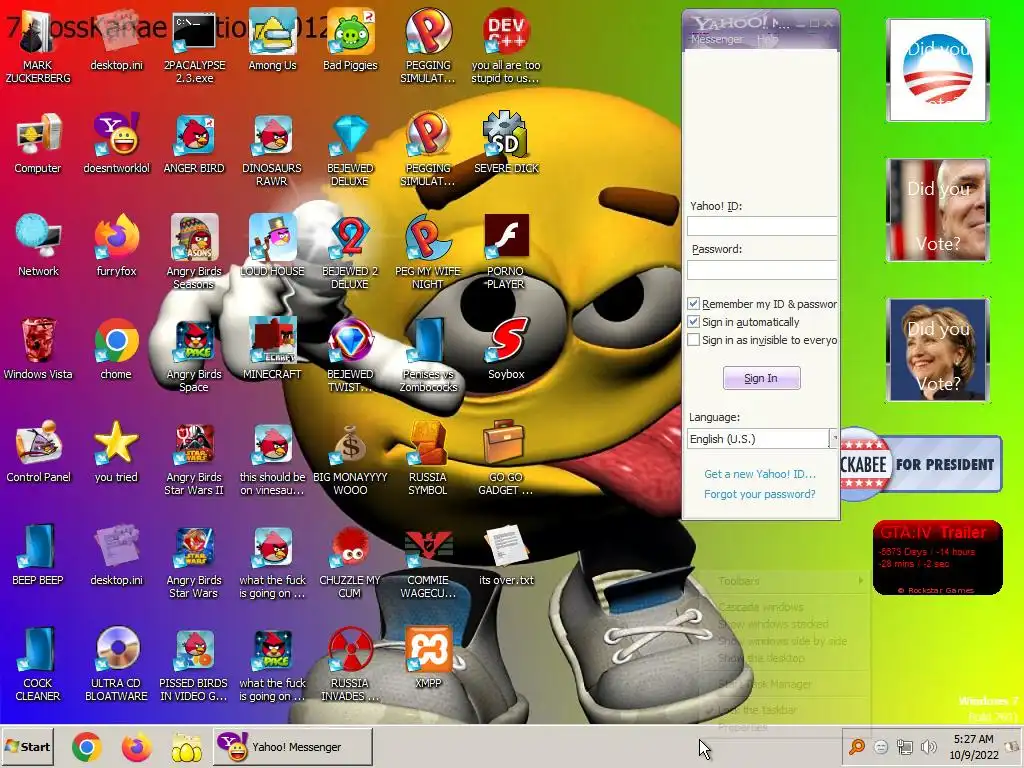Viewport: 1024px width, 768px height.
Task: Launch Chrome from the taskbar
Action: click(86, 746)
